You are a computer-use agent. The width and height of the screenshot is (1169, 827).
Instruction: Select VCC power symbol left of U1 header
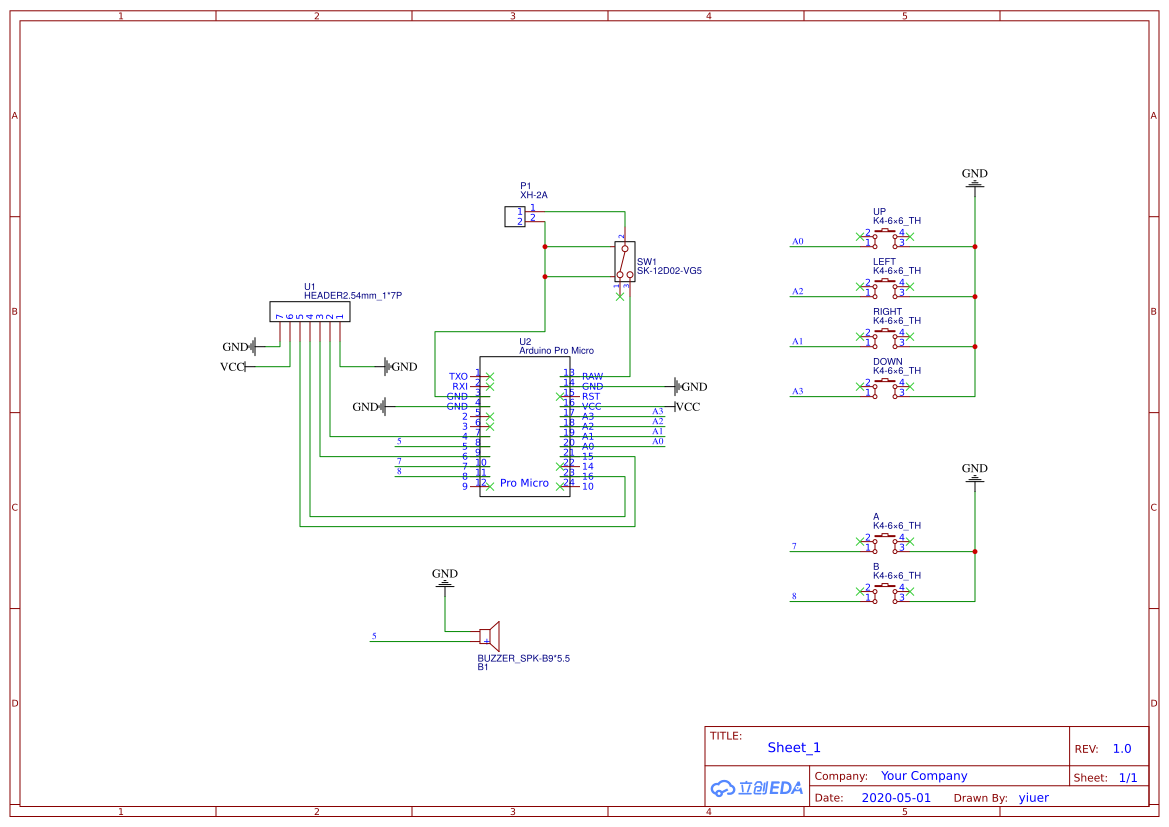[x=237, y=367]
